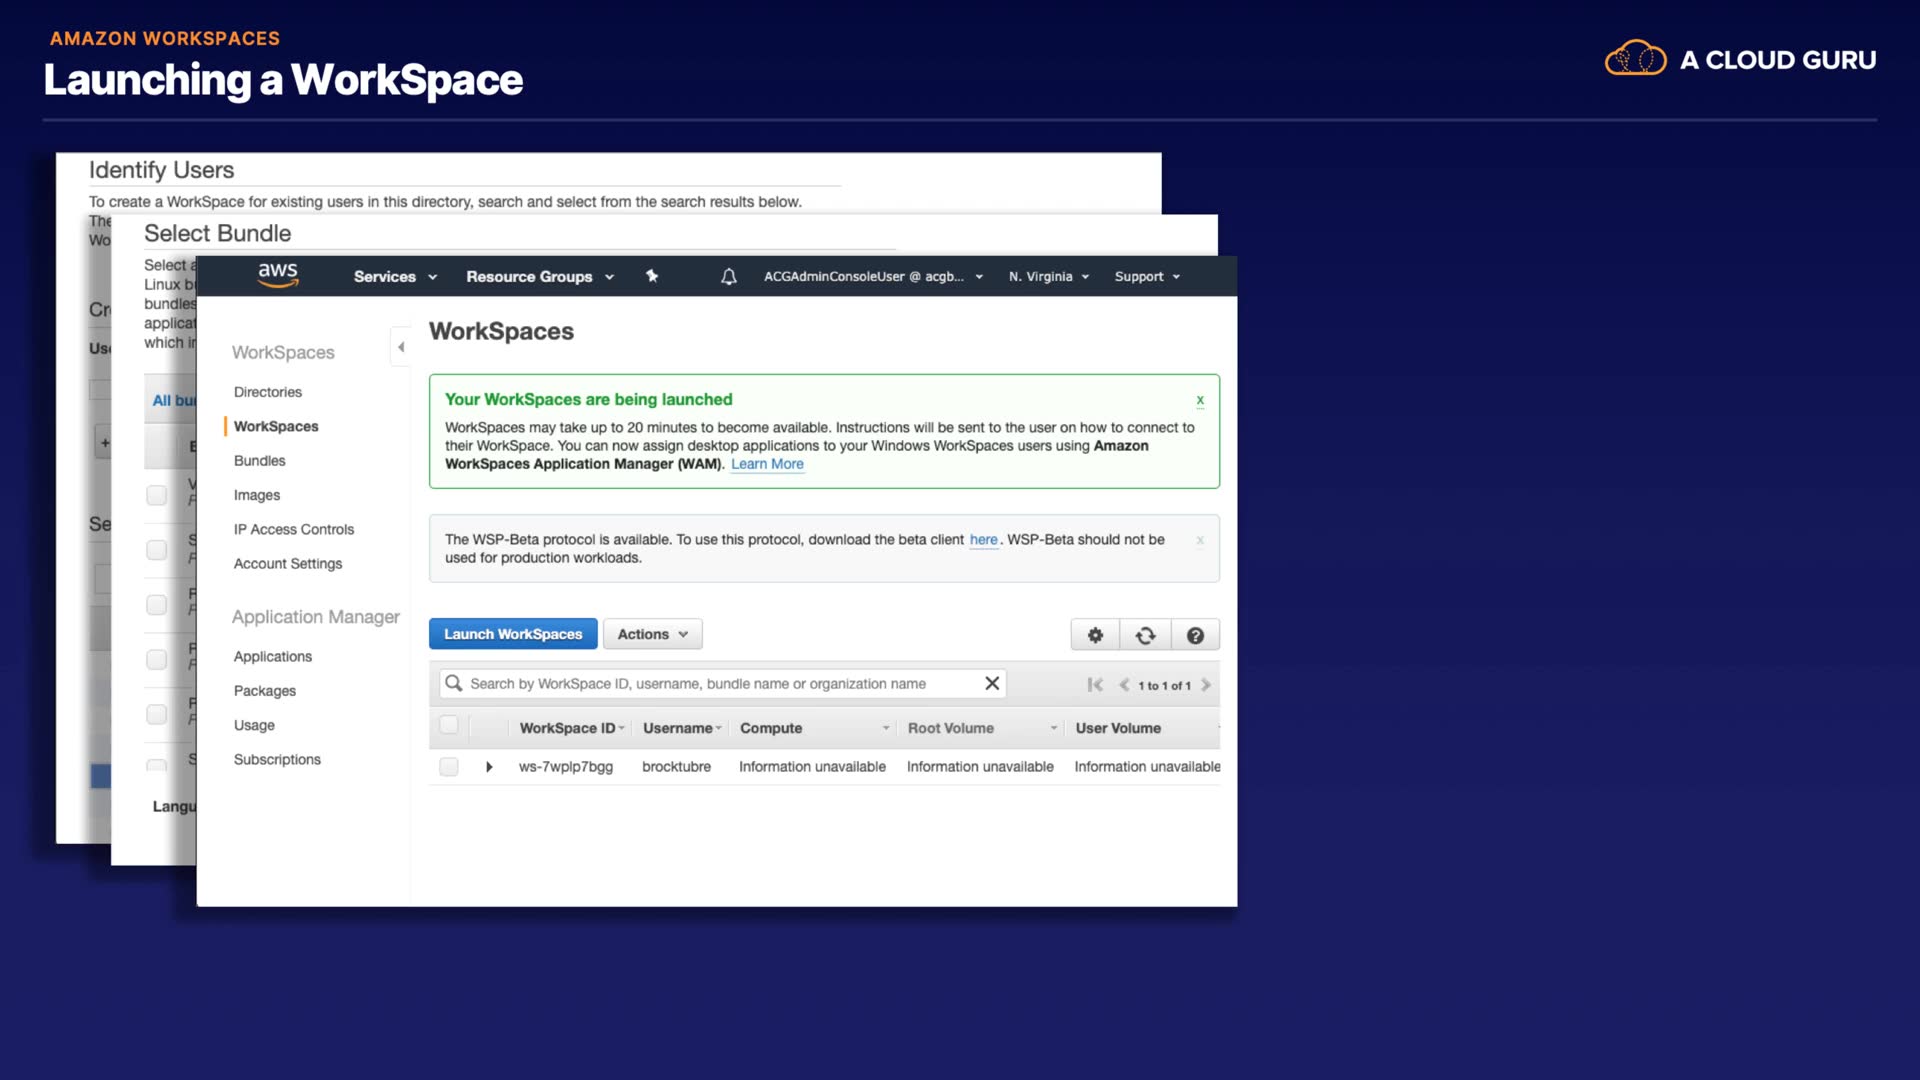
Task: Toggle the select-all header checkbox
Action: tap(449, 725)
